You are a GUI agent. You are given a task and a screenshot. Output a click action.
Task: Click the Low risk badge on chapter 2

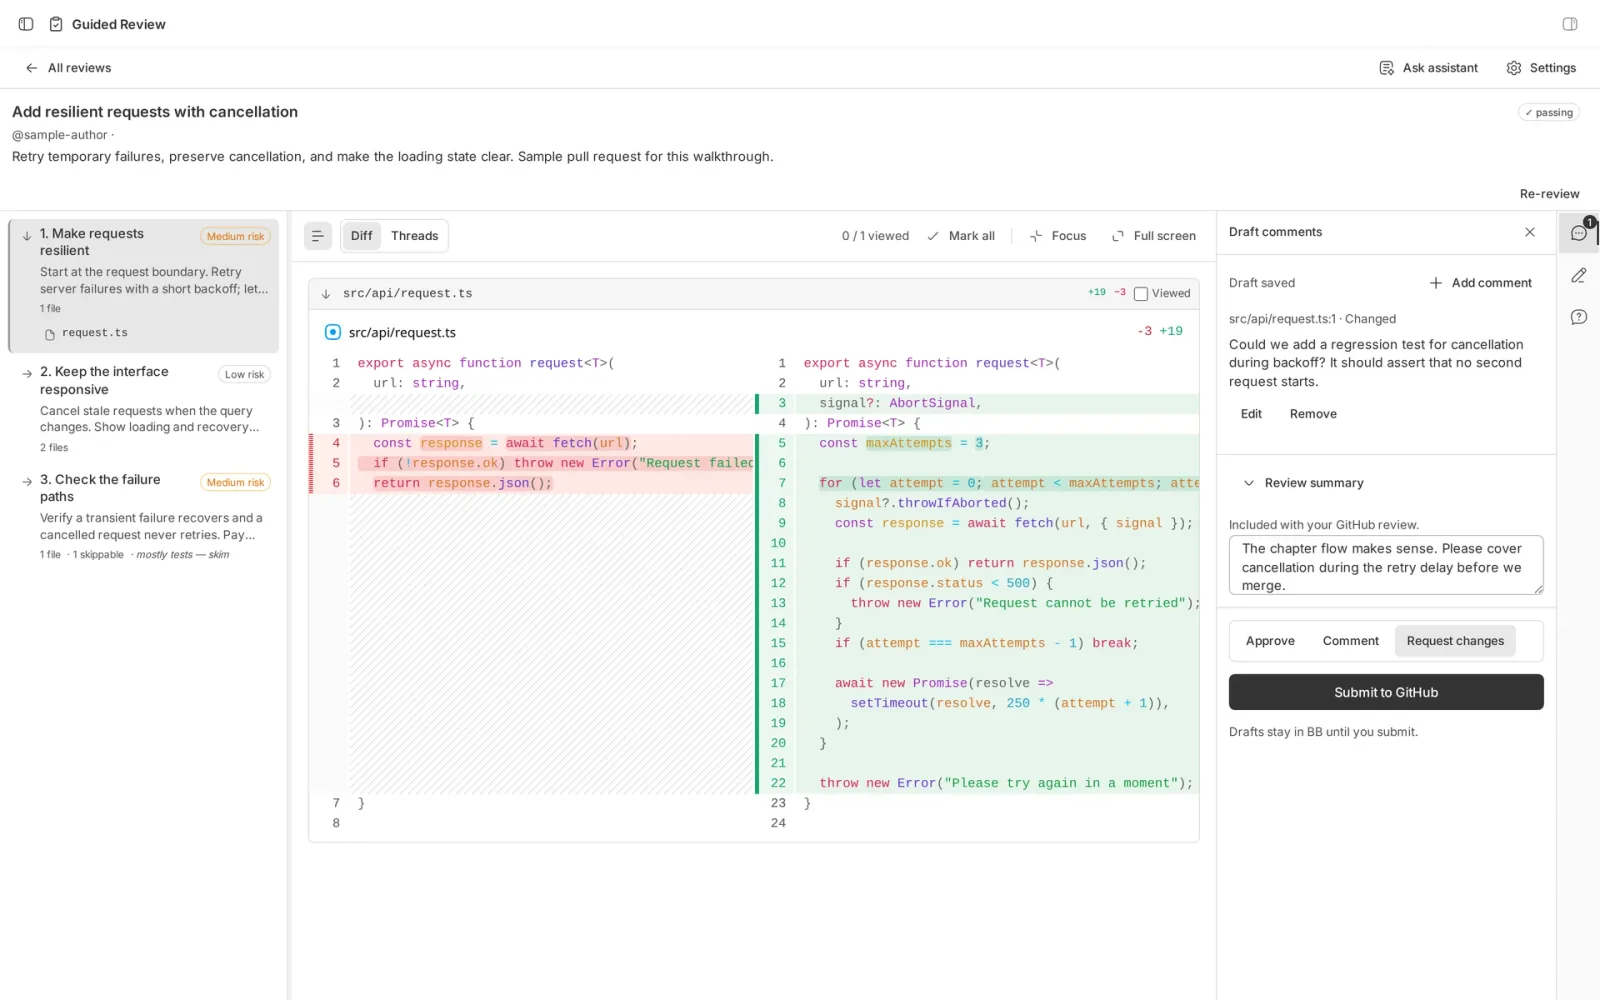[x=244, y=374]
